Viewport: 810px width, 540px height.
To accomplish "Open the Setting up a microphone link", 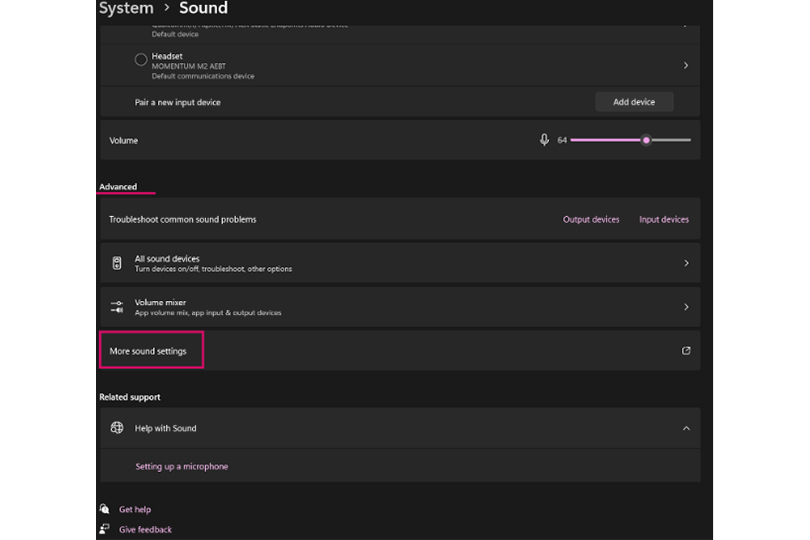I will (x=182, y=466).
